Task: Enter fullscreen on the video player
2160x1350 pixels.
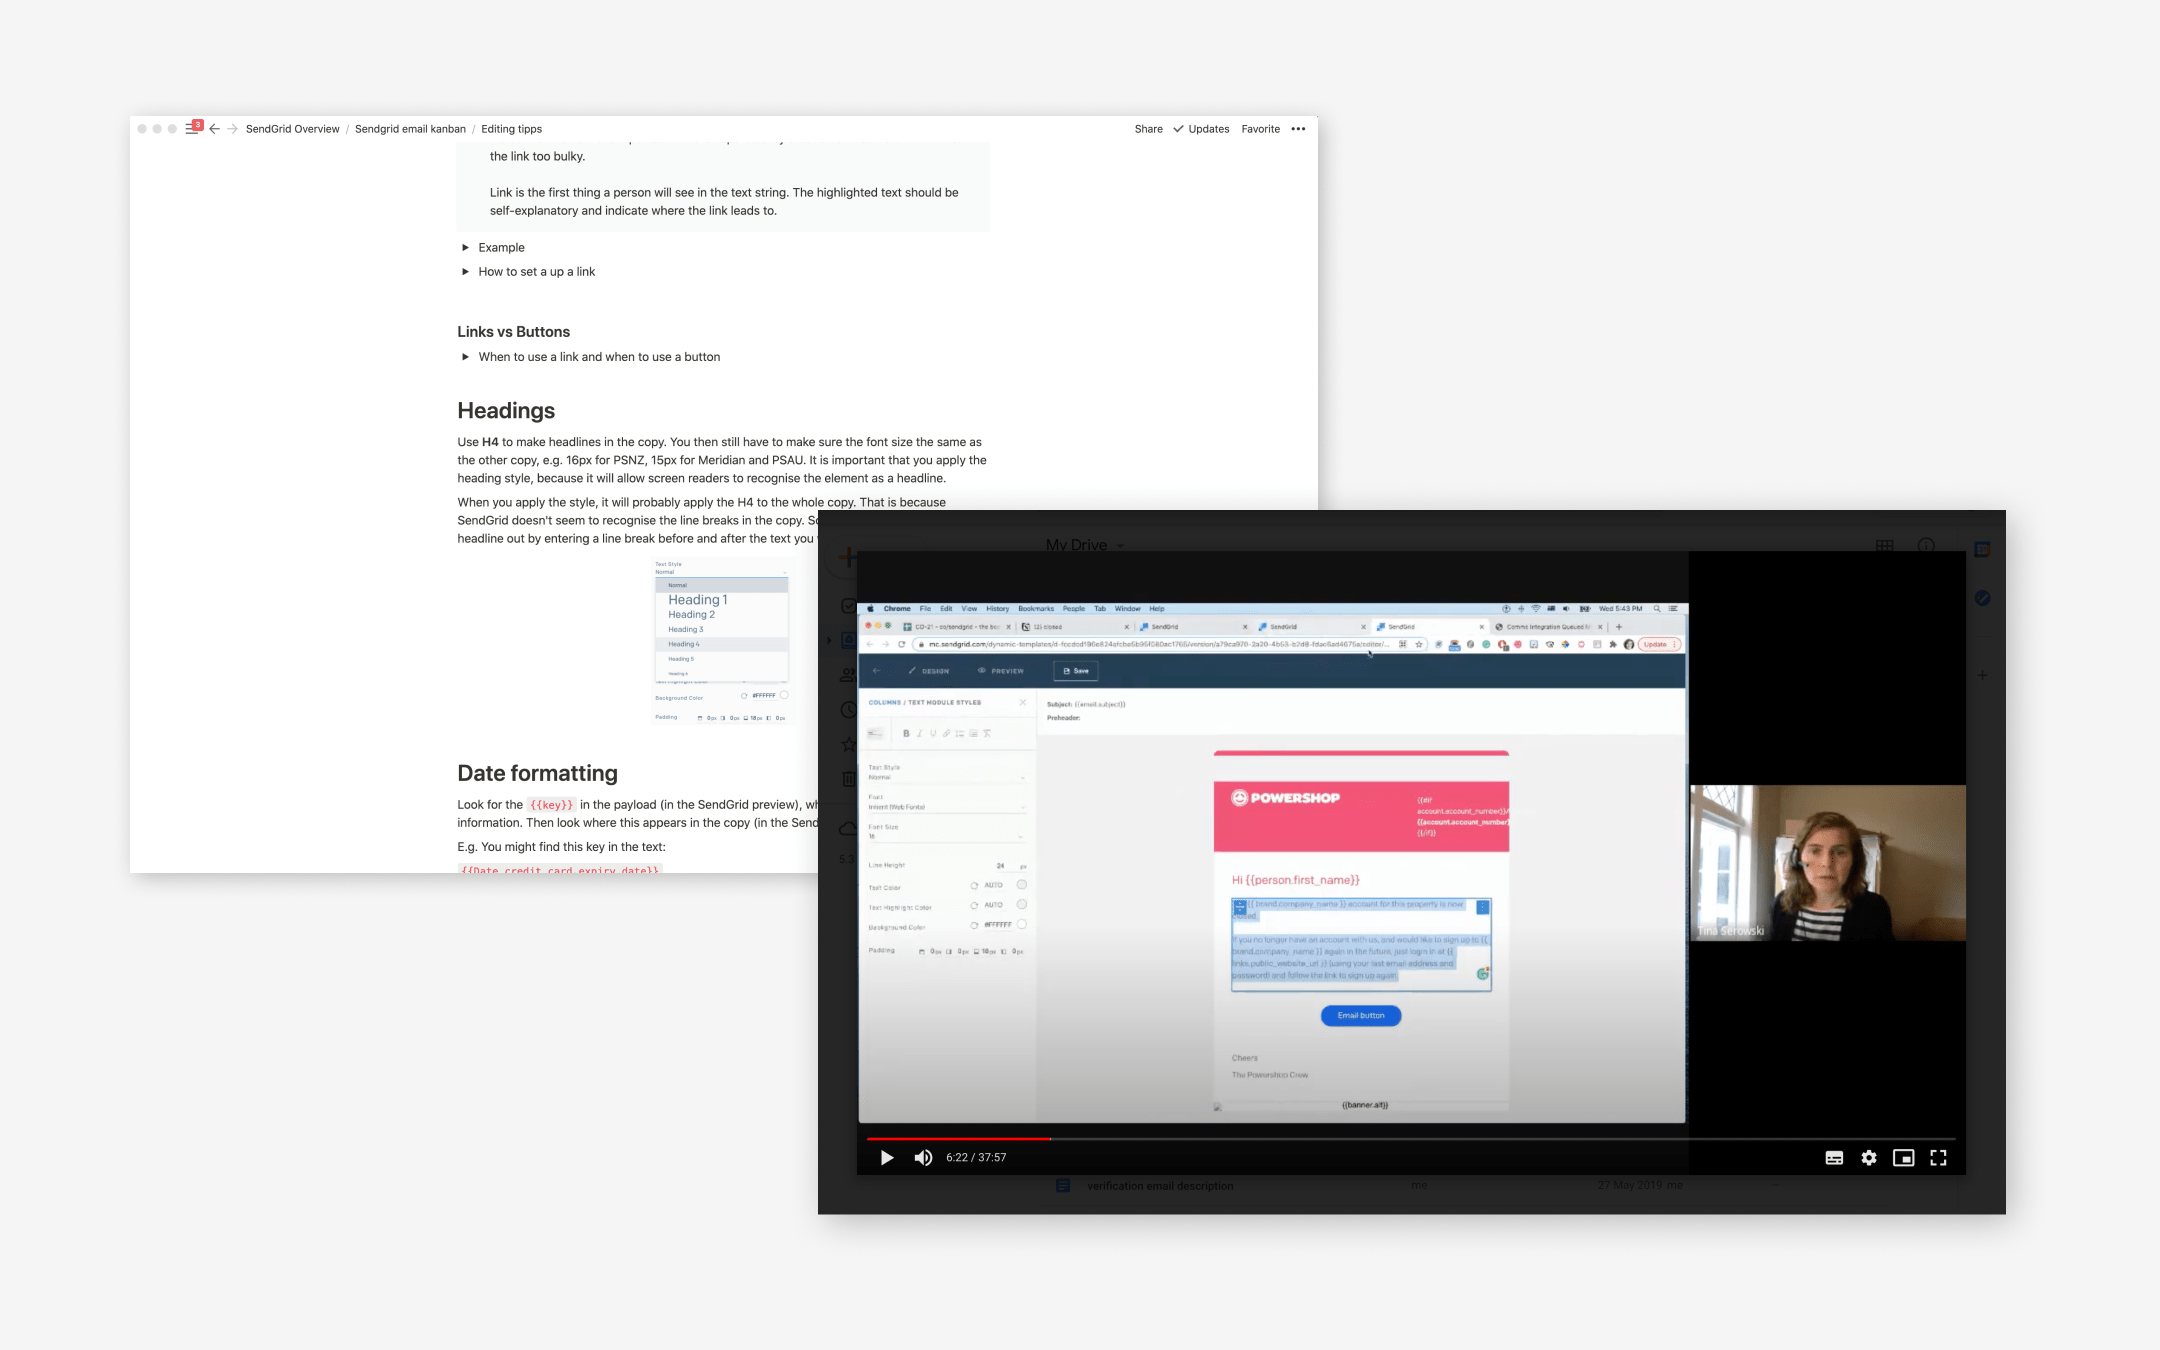Action: [1939, 1157]
